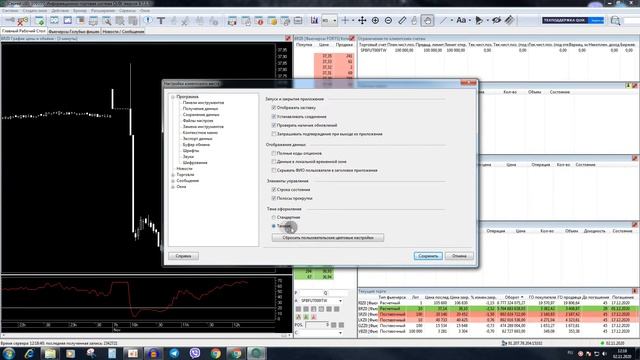Click the QUIK tech support banner
Image resolution: width=640 pixels, height=360 pixels.
573,20
